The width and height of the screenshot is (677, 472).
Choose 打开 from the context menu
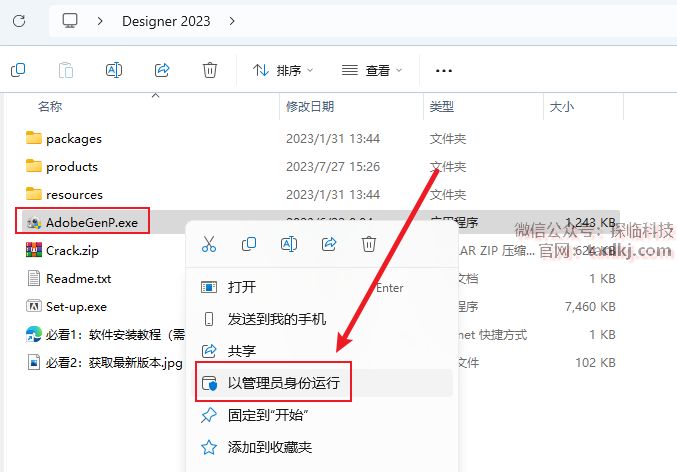(x=322, y=287)
